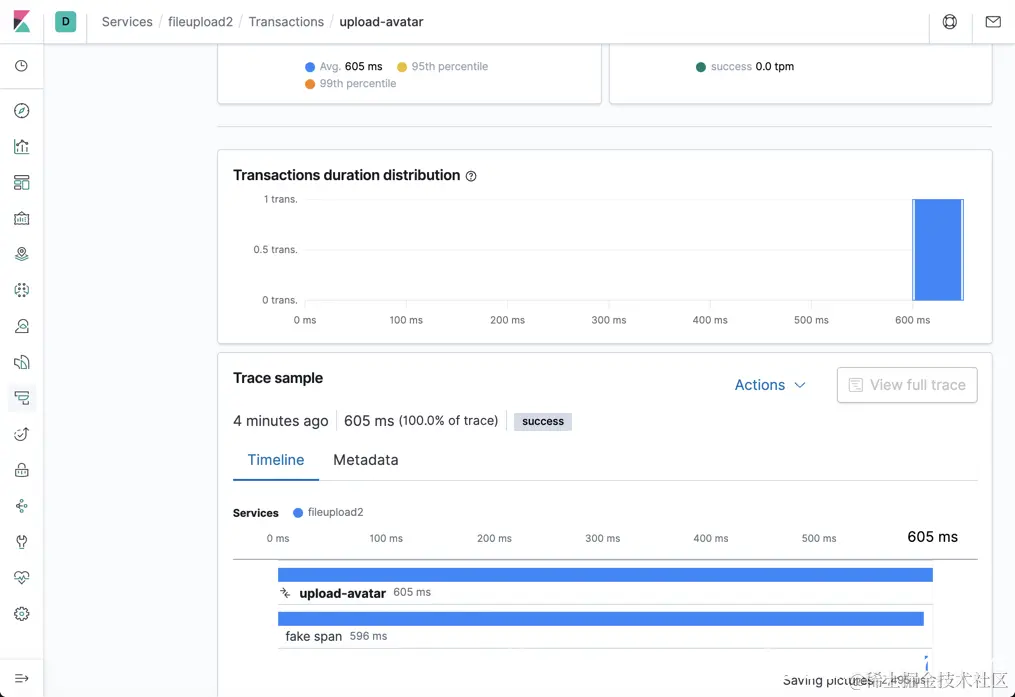Select the 600 ms histogram bar
The height and width of the screenshot is (697, 1015).
tap(938, 250)
